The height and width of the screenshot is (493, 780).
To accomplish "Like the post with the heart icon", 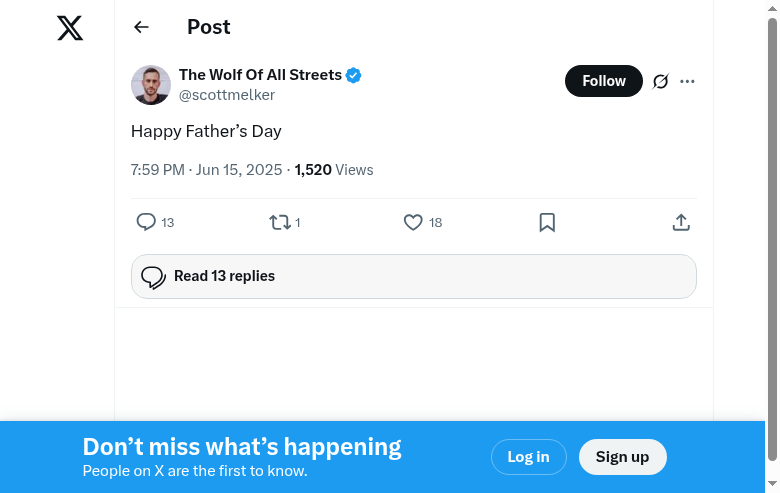I will pyautogui.click(x=413, y=222).
